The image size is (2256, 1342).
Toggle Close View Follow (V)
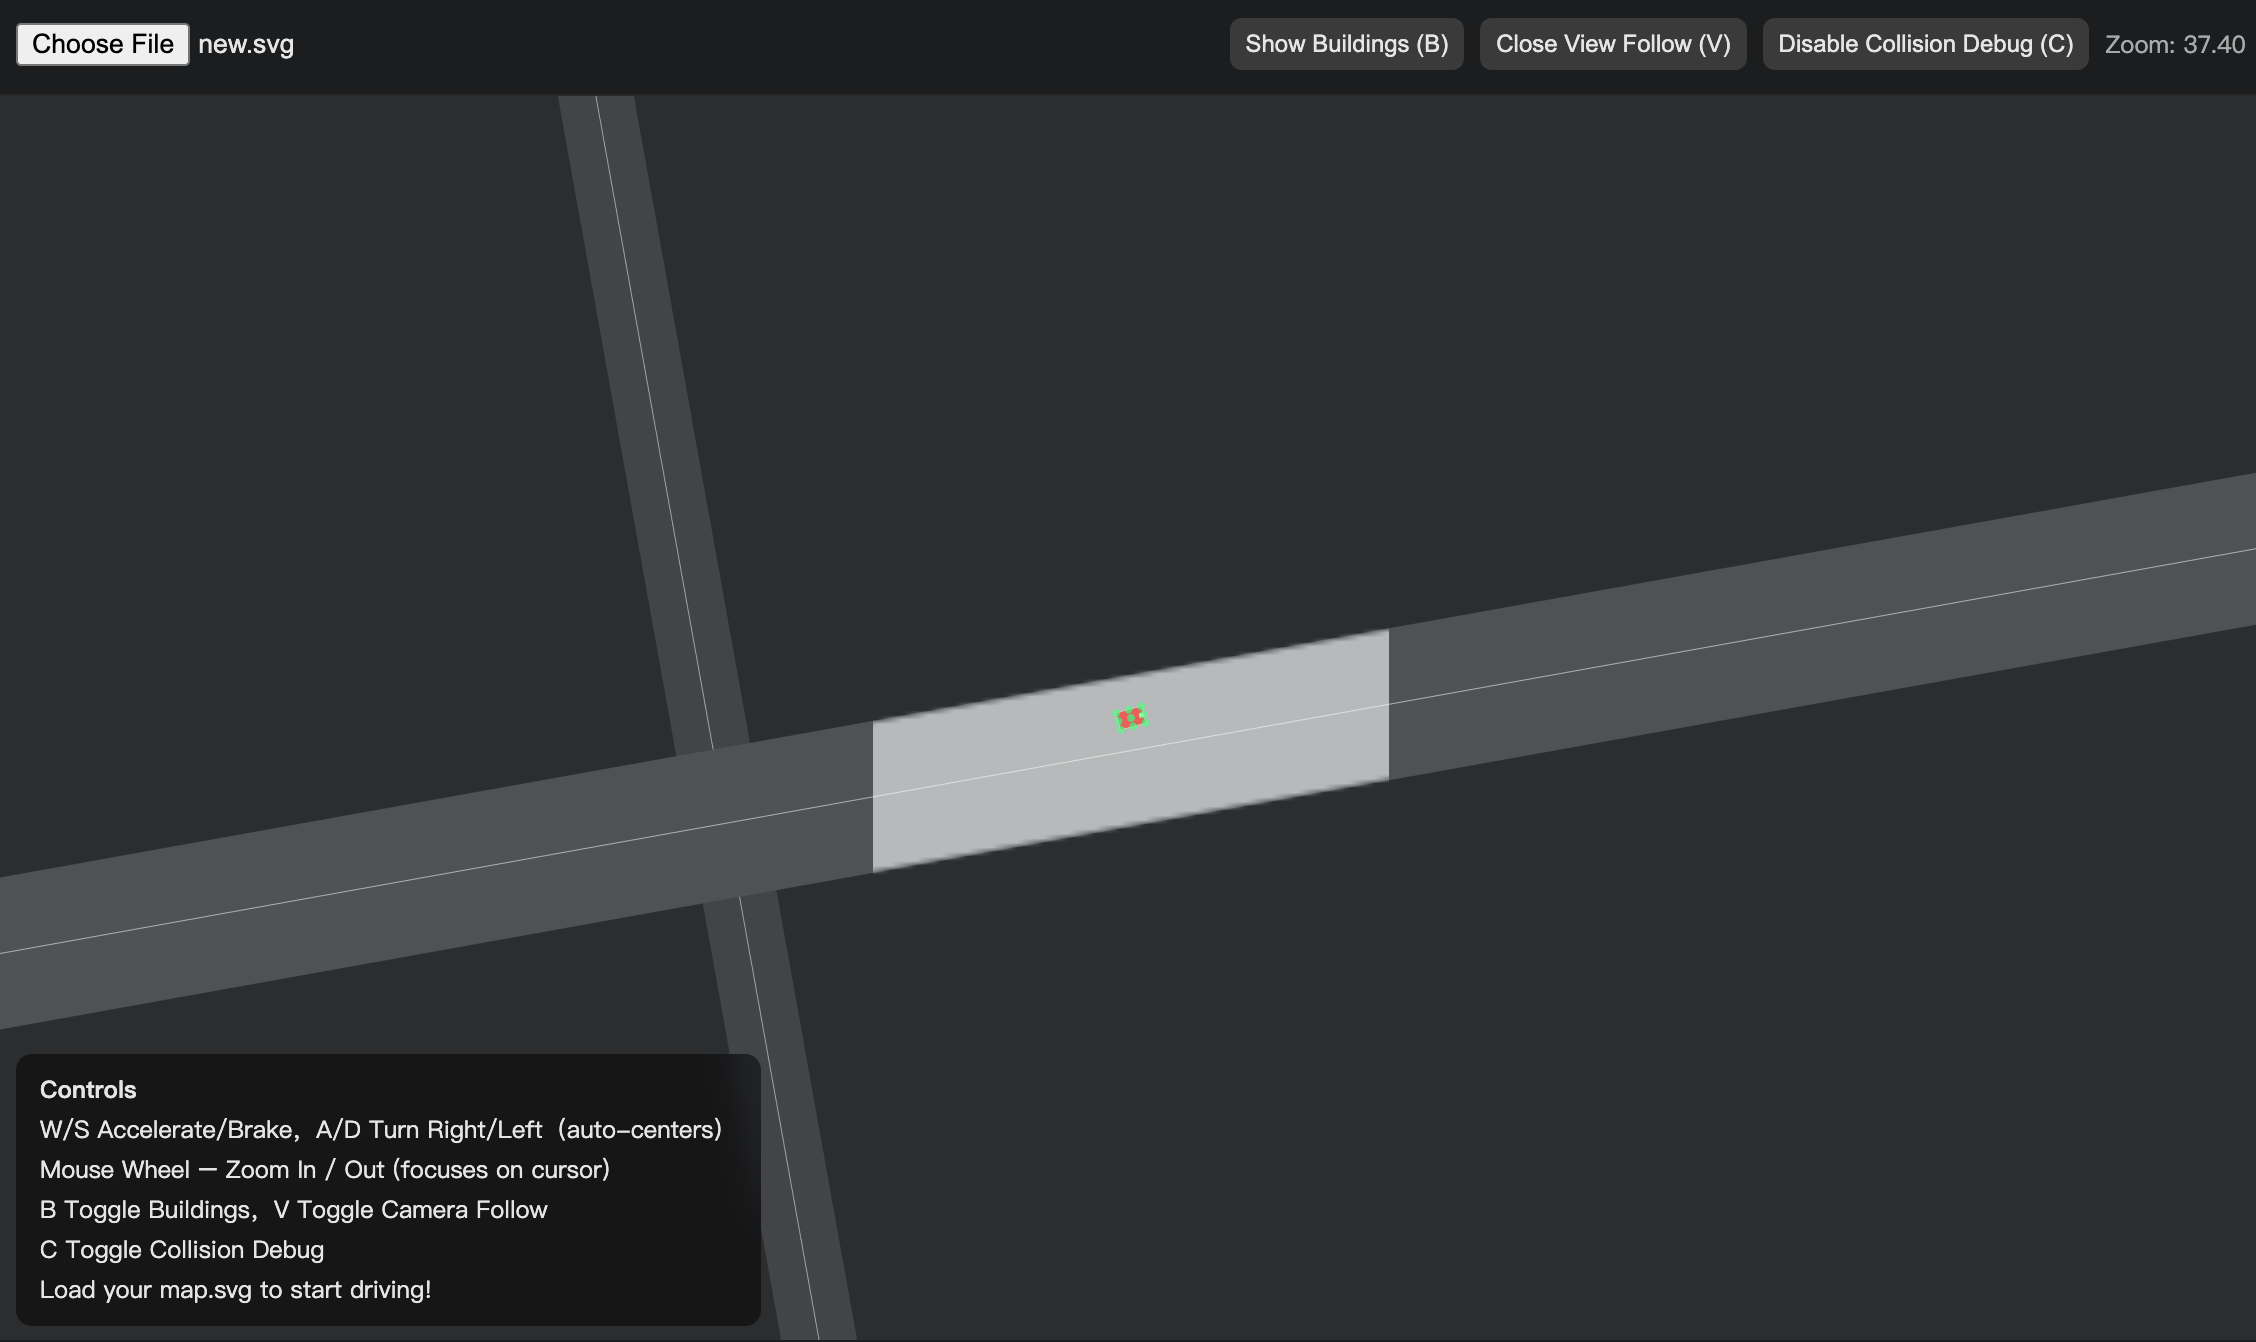tap(1612, 44)
